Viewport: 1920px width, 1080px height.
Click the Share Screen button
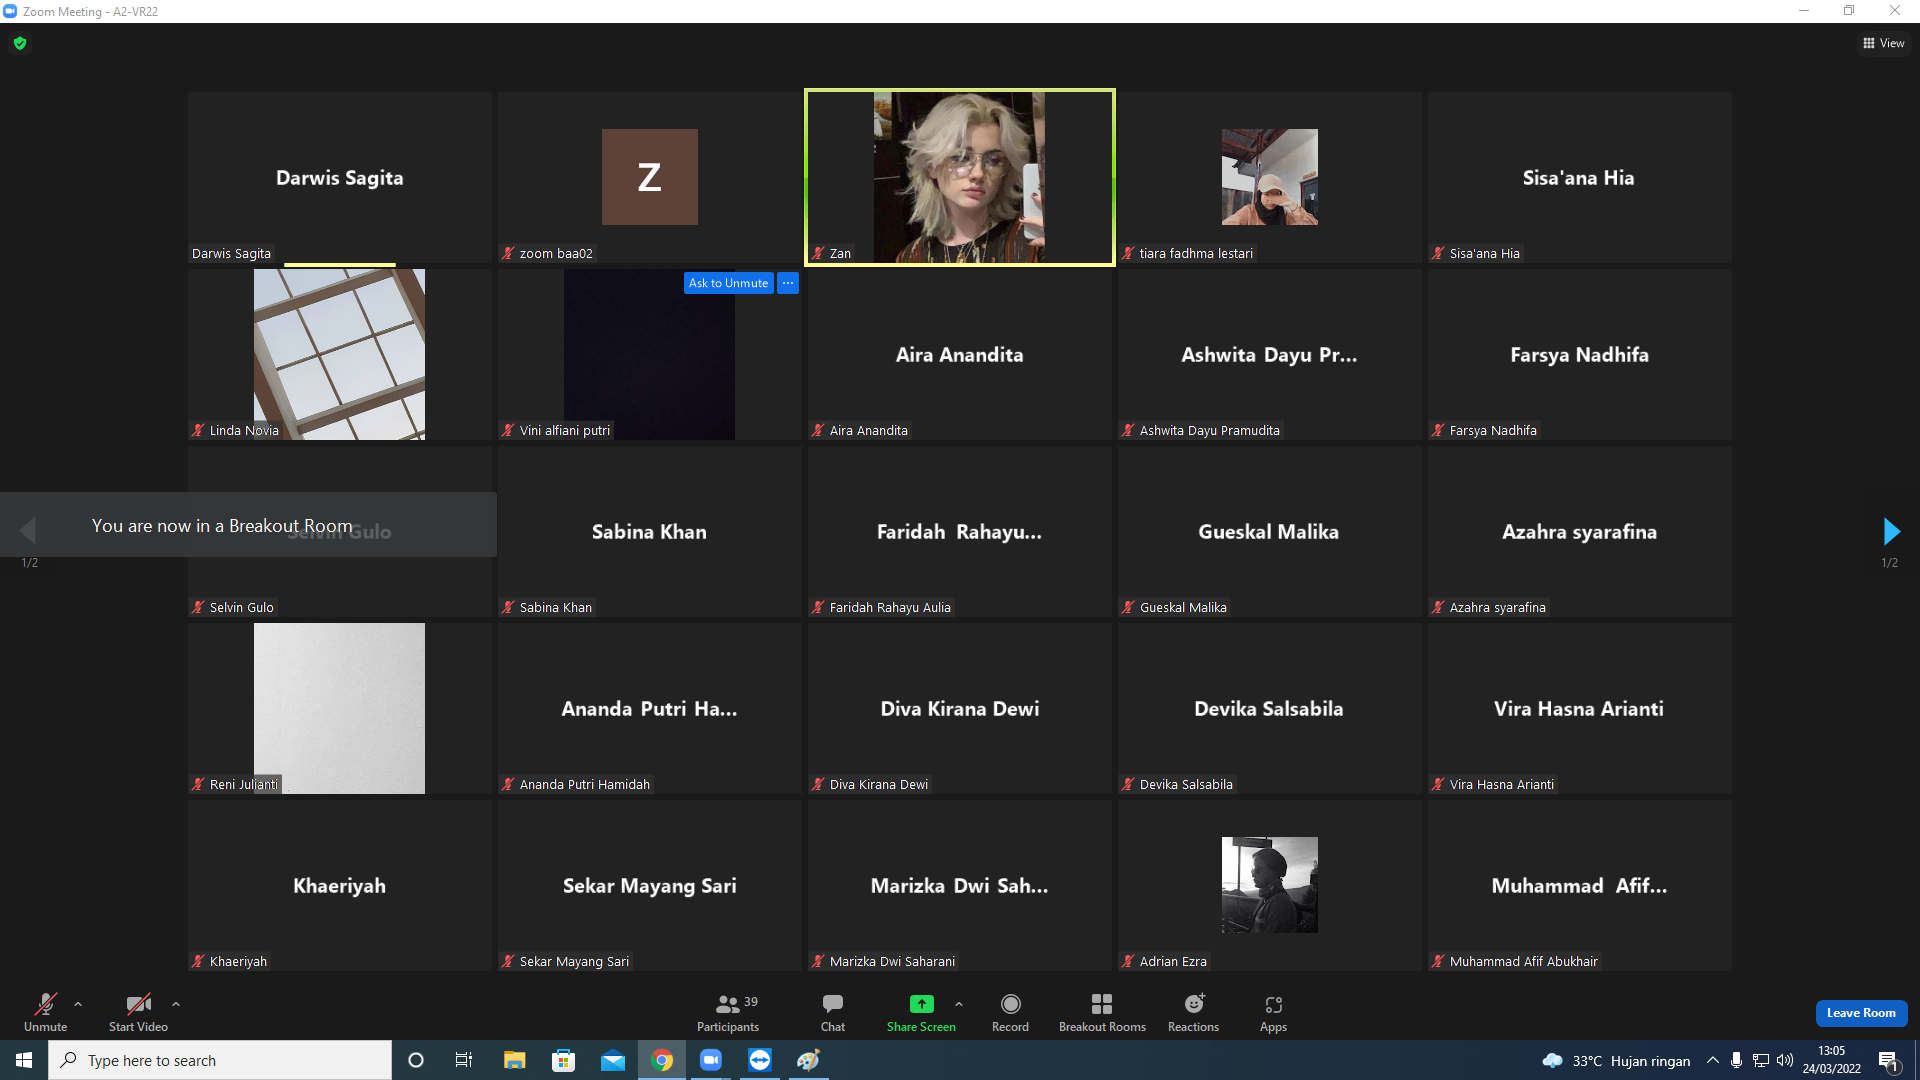click(921, 1012)
